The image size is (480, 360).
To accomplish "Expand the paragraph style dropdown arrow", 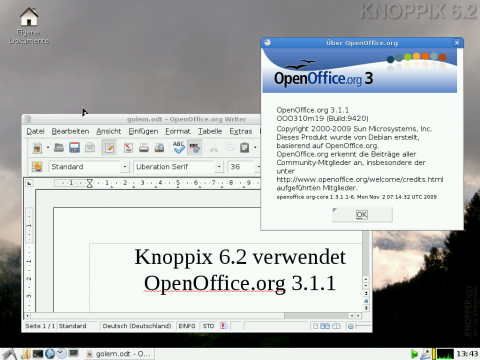I will click(125, 166).
